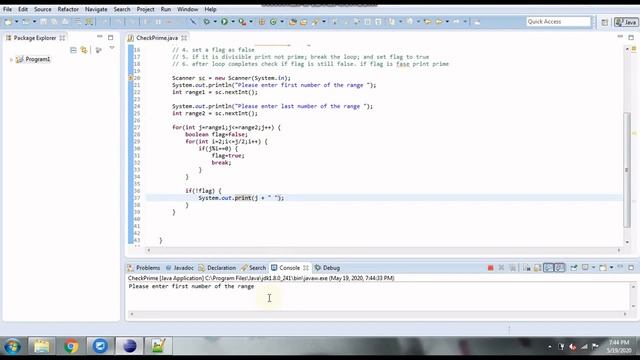Screen dimensions: 640x360
Task: Click the console horizontal scrollbar
Action: coord(378,314)
